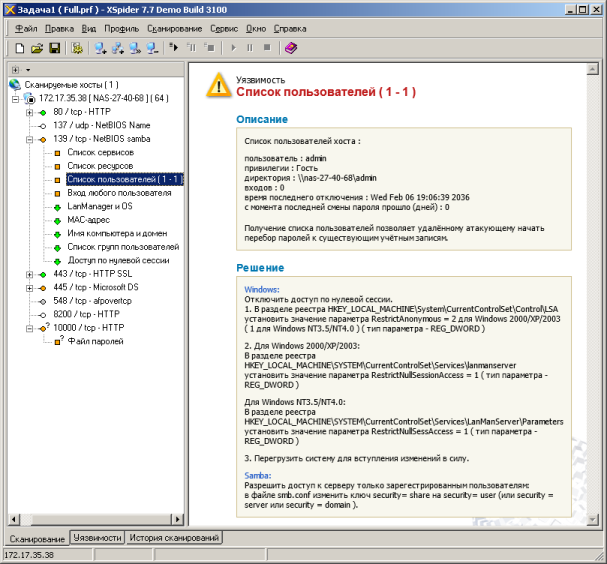Select Имя компьютера и домен item
The height and width of the screenshot is (564, 607).
point(117,233)
